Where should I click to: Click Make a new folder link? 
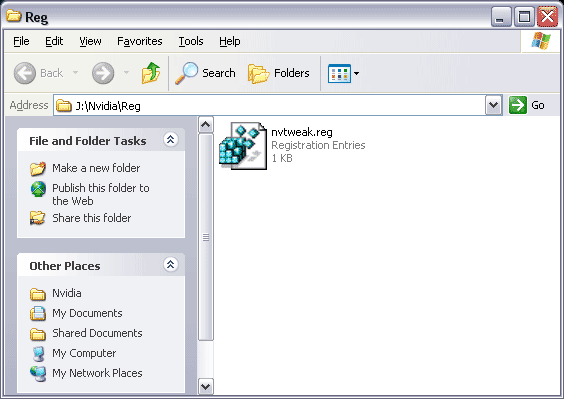96,168
